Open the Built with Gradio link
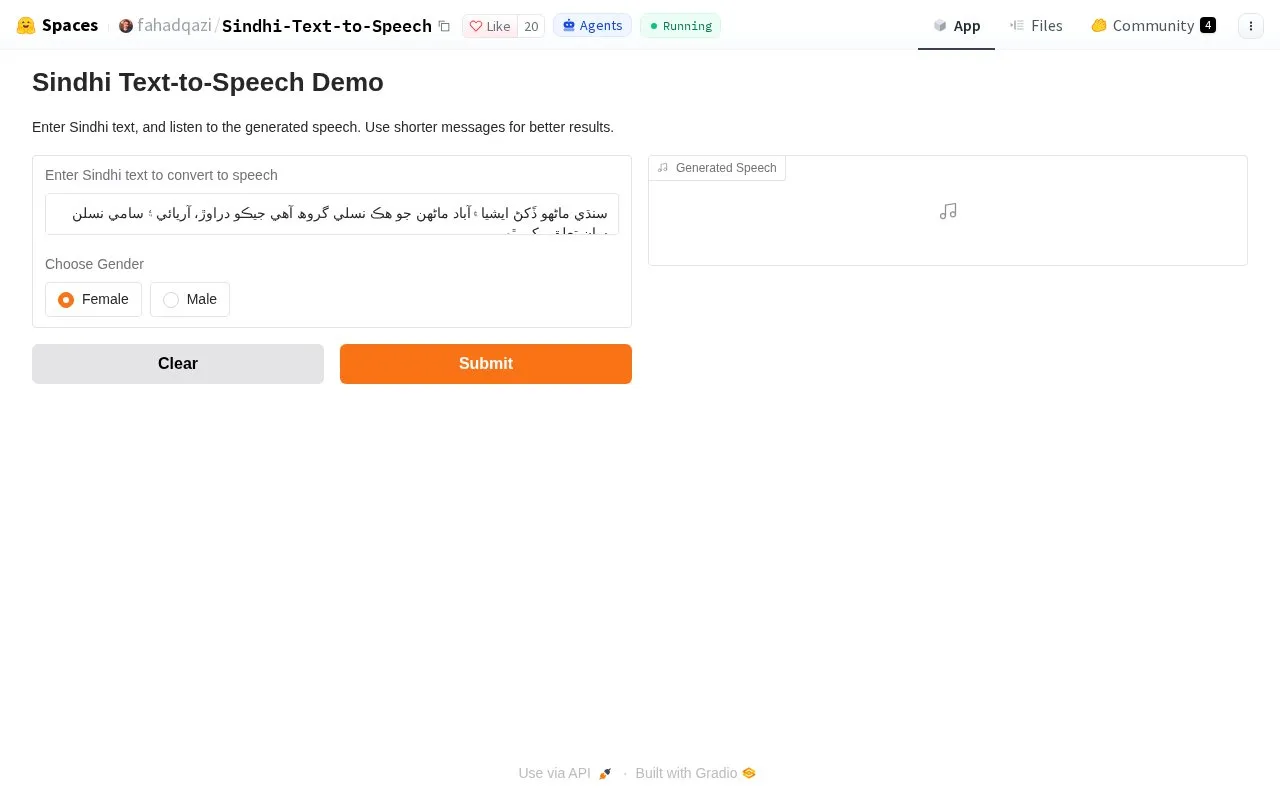Screen dimensions: 1280x800 point(696,773)
